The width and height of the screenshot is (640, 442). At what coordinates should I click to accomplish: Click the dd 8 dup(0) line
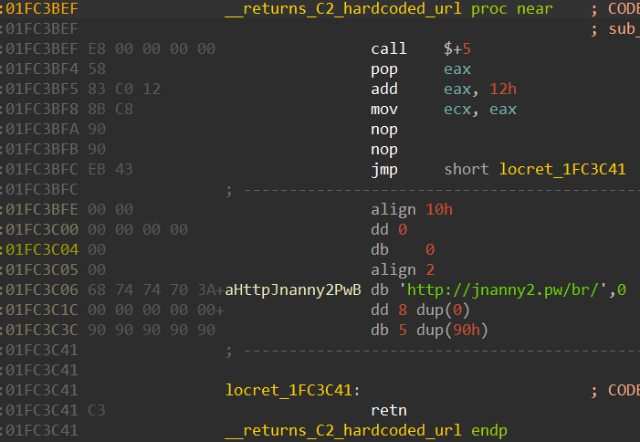[x=420, y=310]
